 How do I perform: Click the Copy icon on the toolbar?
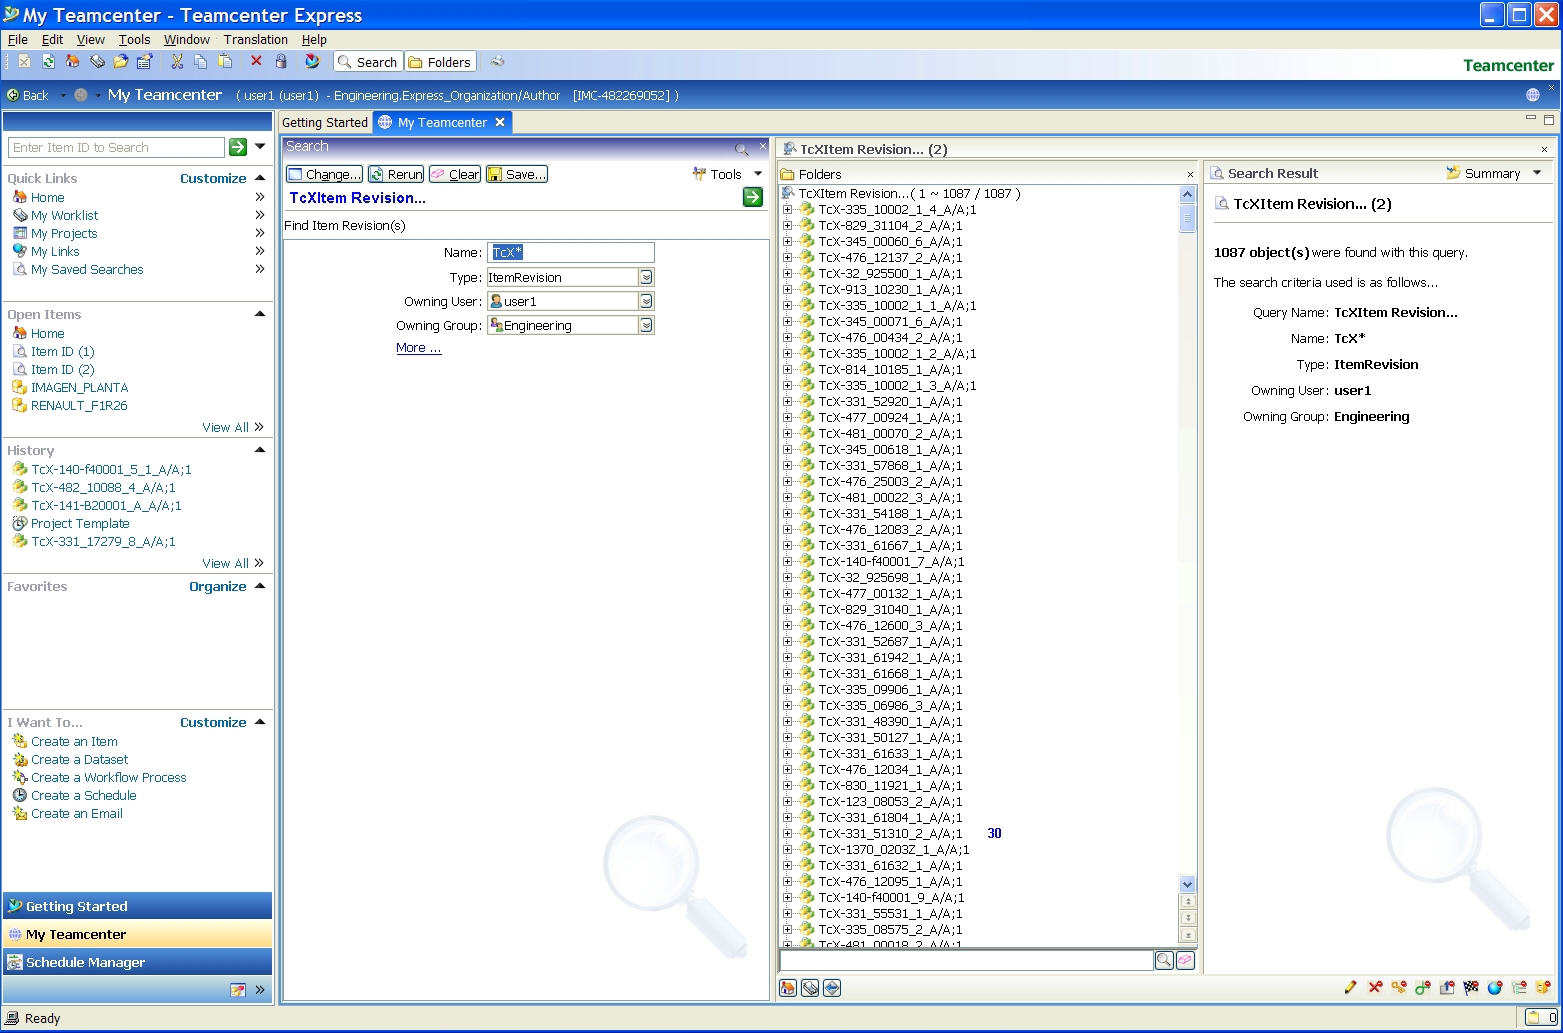201,61
